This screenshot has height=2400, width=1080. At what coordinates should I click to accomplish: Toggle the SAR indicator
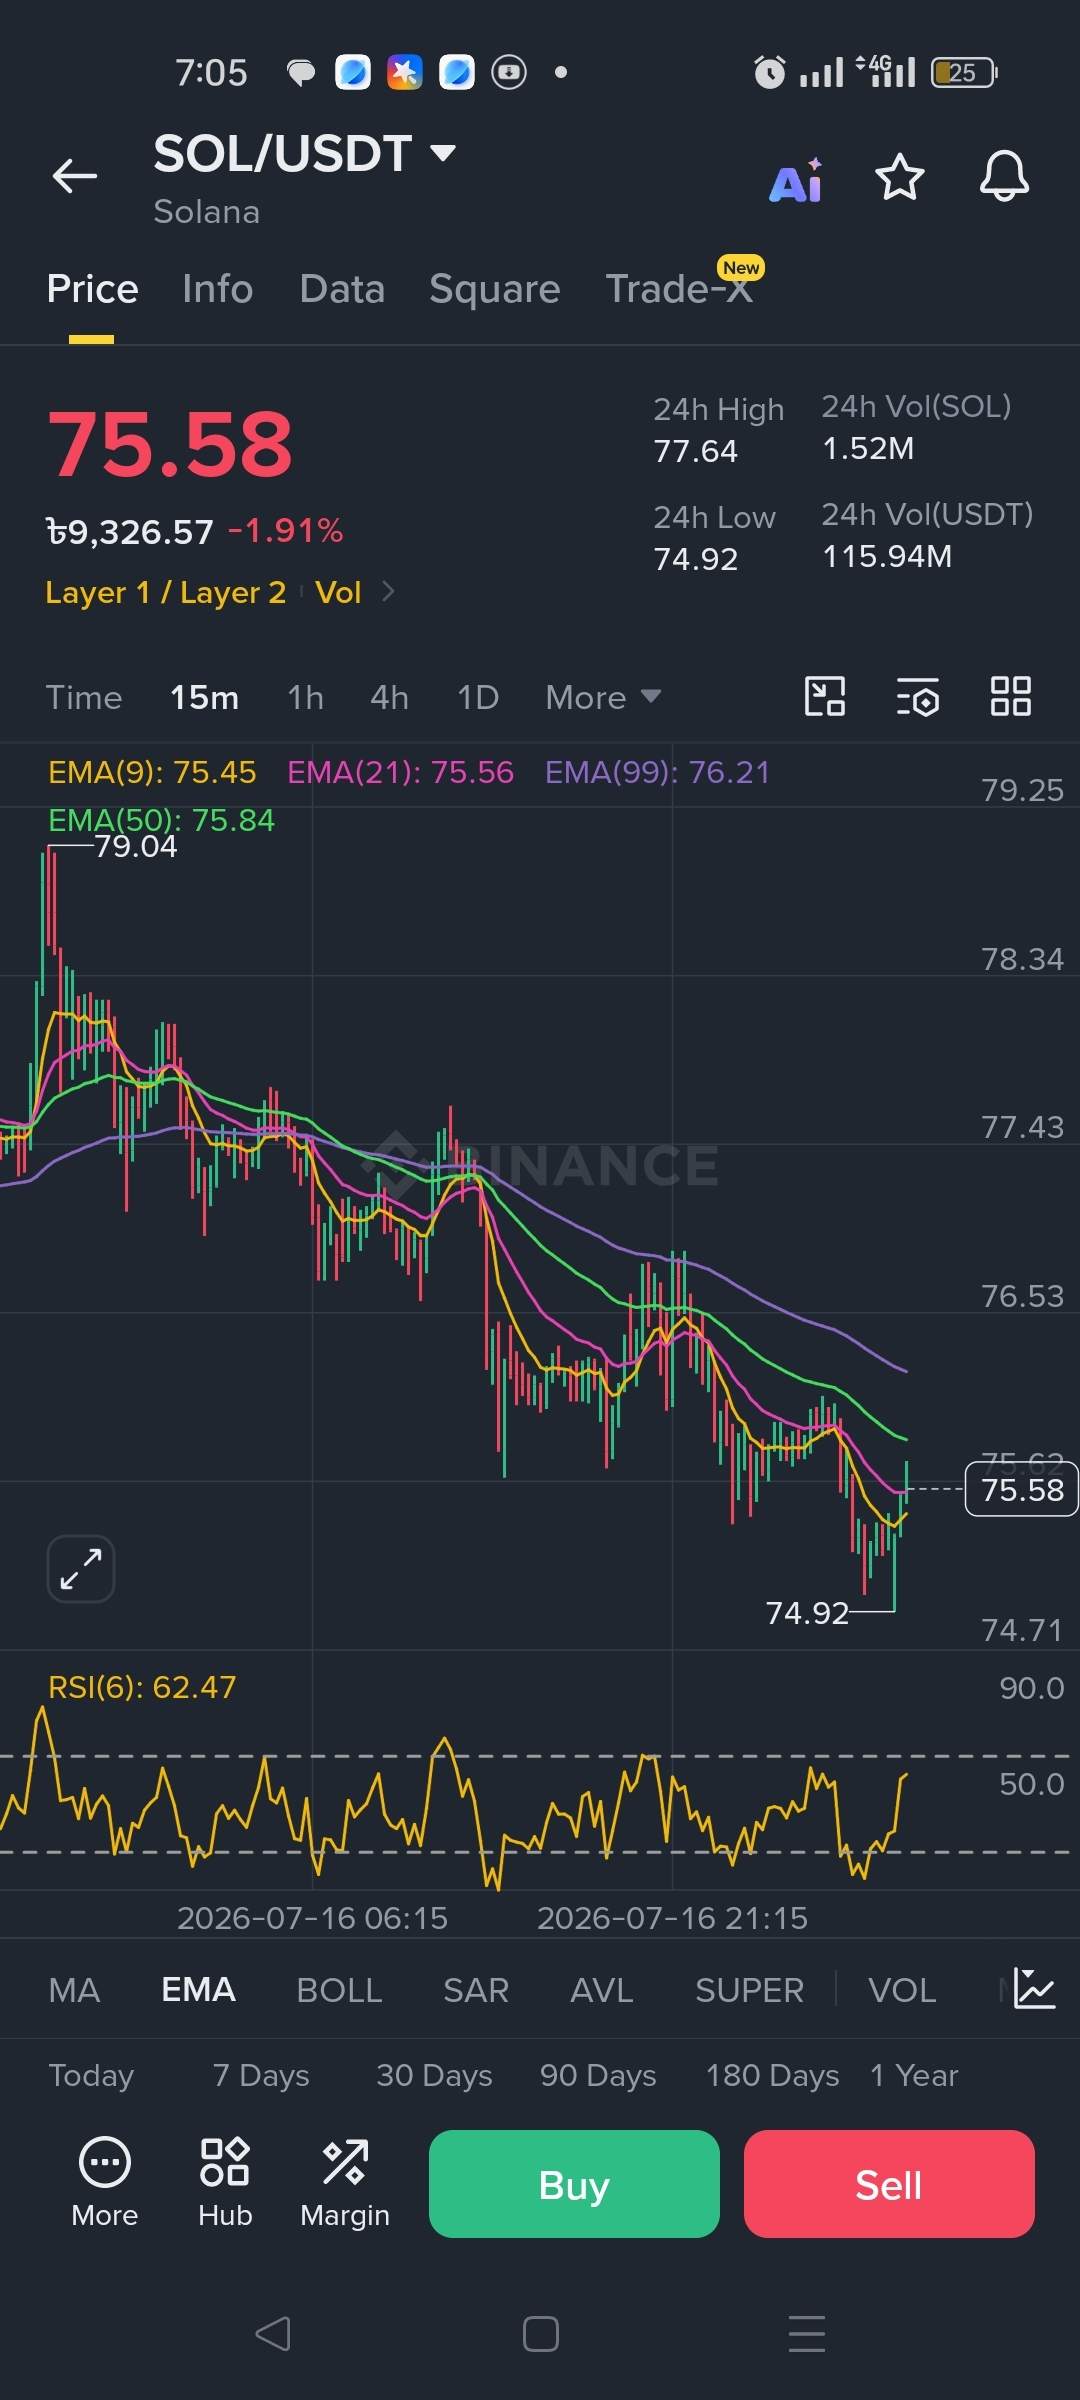tap(476, 1990)
